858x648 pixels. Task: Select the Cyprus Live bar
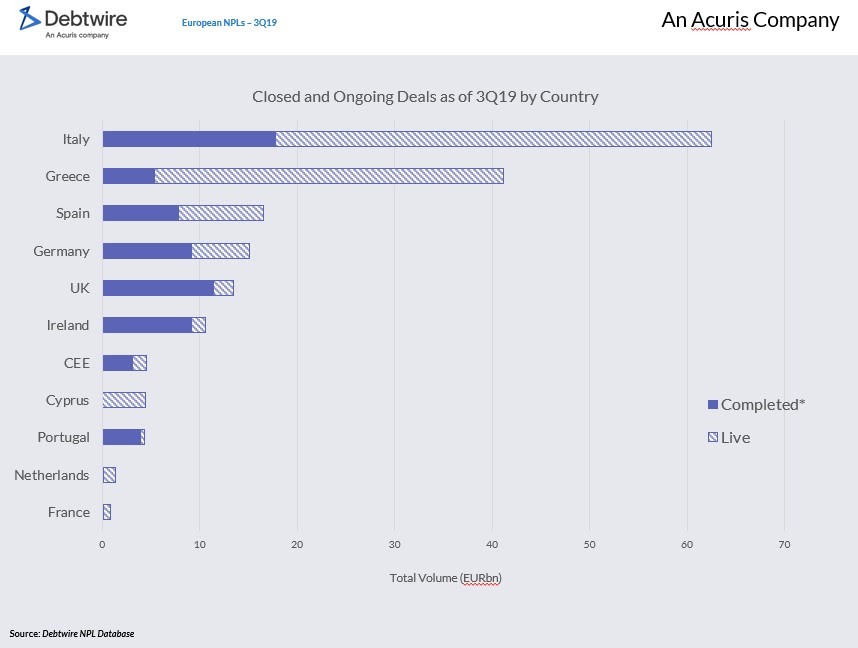[x=124, y=400]
